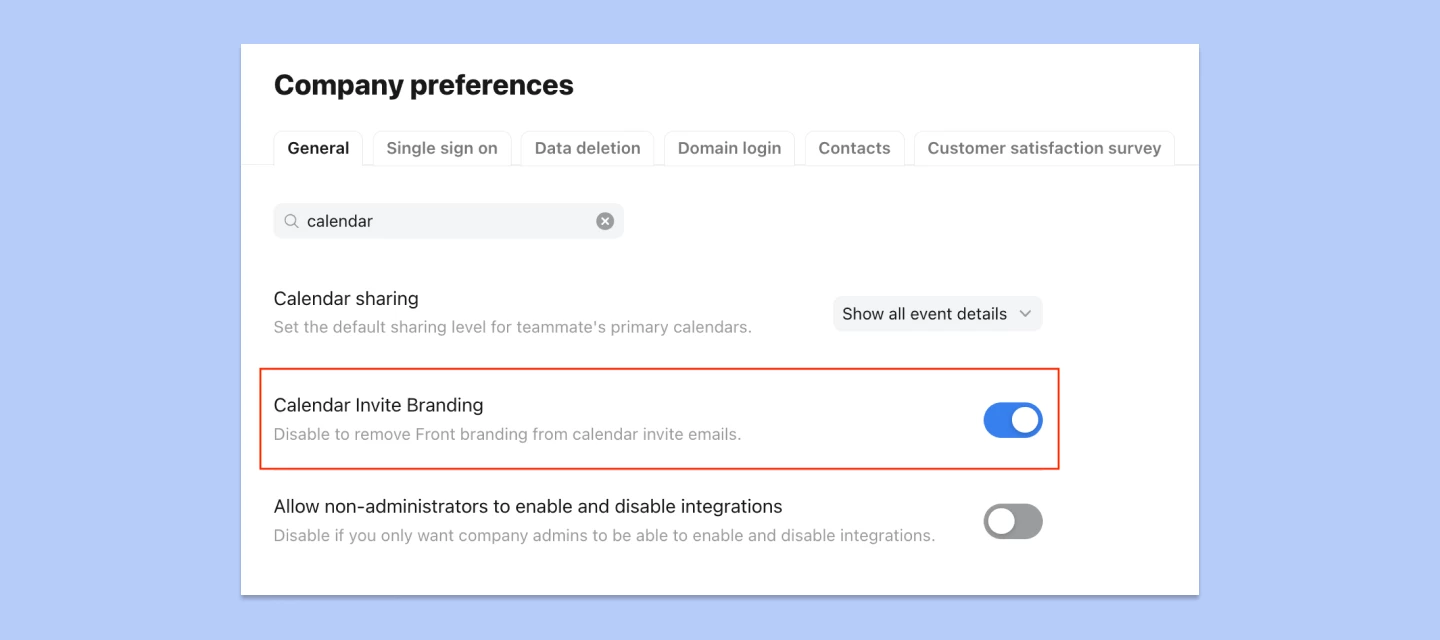The height and width of the screenshot is (640, 1440).
Task: Click the Company preferences heading
Action: click(424, 85)
